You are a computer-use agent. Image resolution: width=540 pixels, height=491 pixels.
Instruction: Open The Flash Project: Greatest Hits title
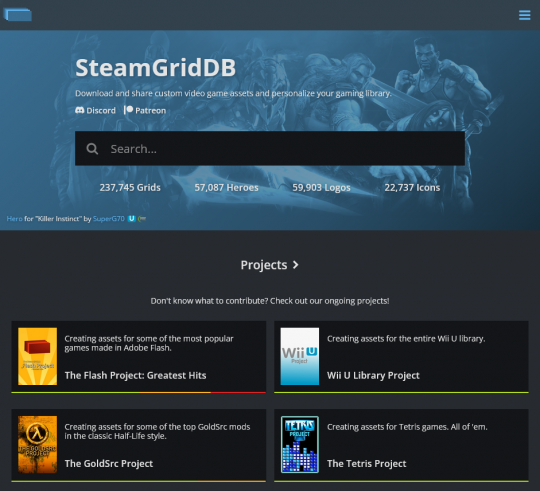point(135,375)
